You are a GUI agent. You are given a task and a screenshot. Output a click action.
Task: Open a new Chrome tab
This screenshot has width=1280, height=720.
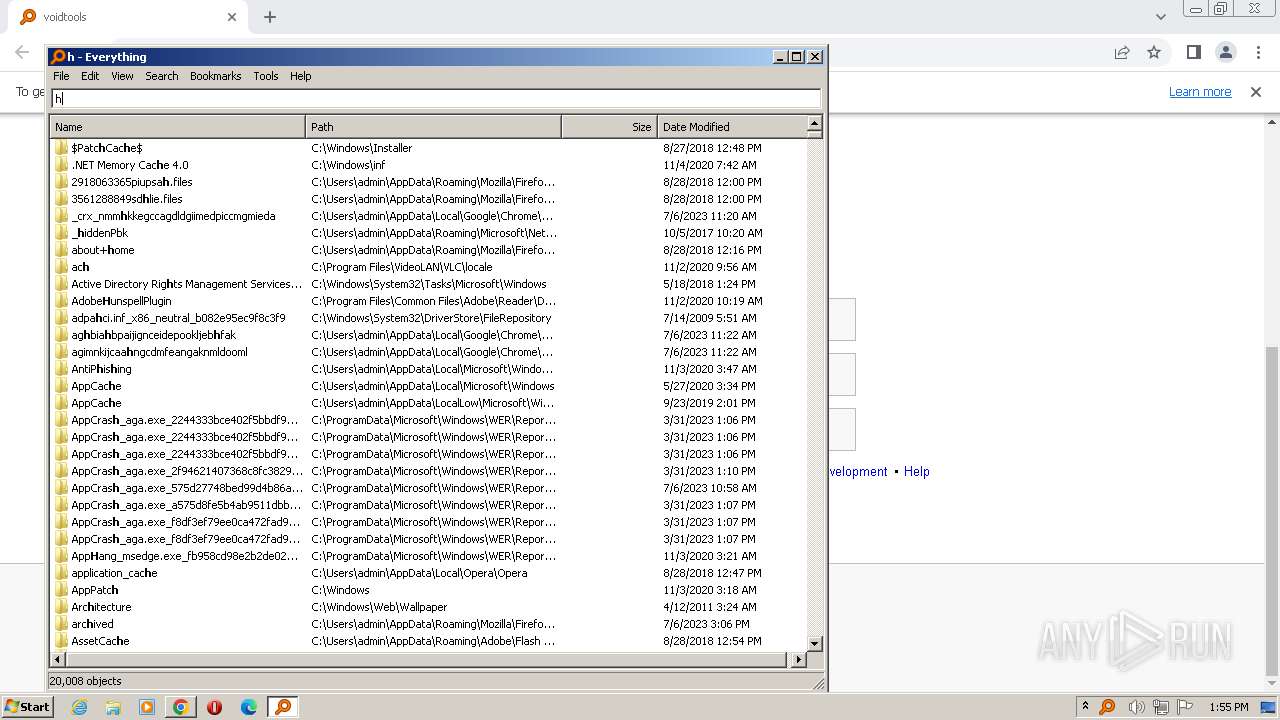click(x=270, y=17)
